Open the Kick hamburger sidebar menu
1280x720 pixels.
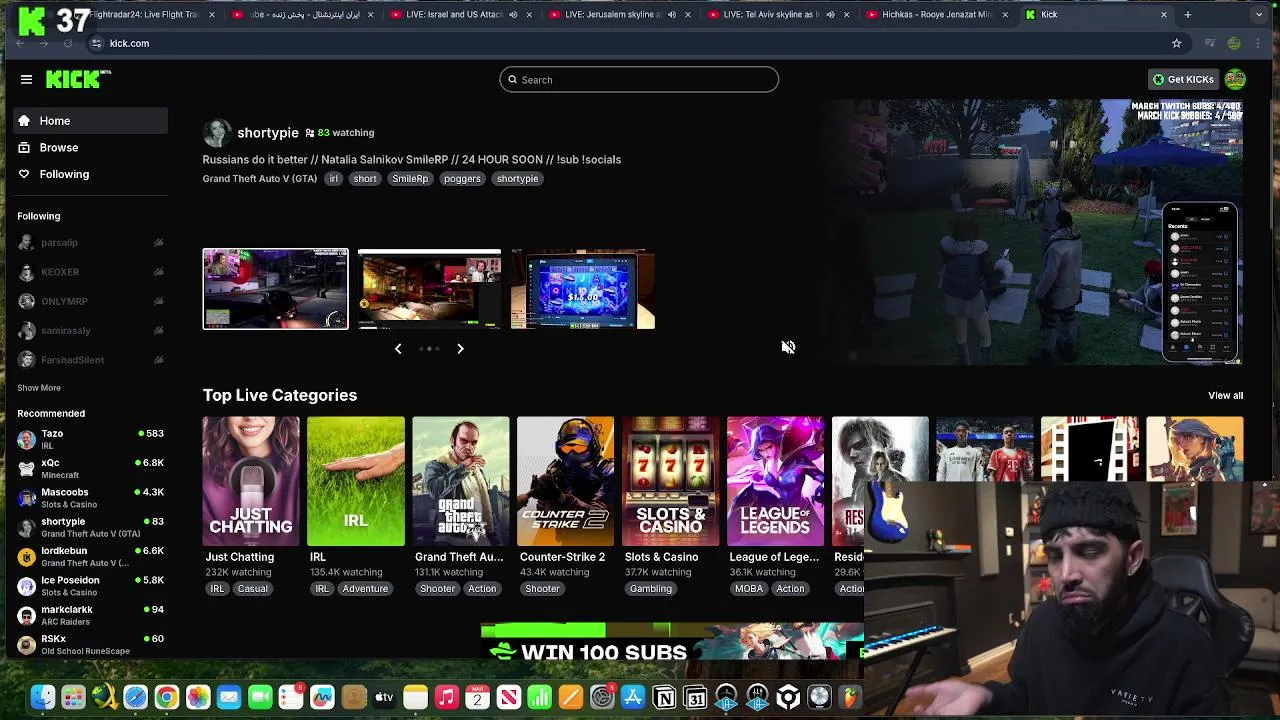(x=26, y=79)
